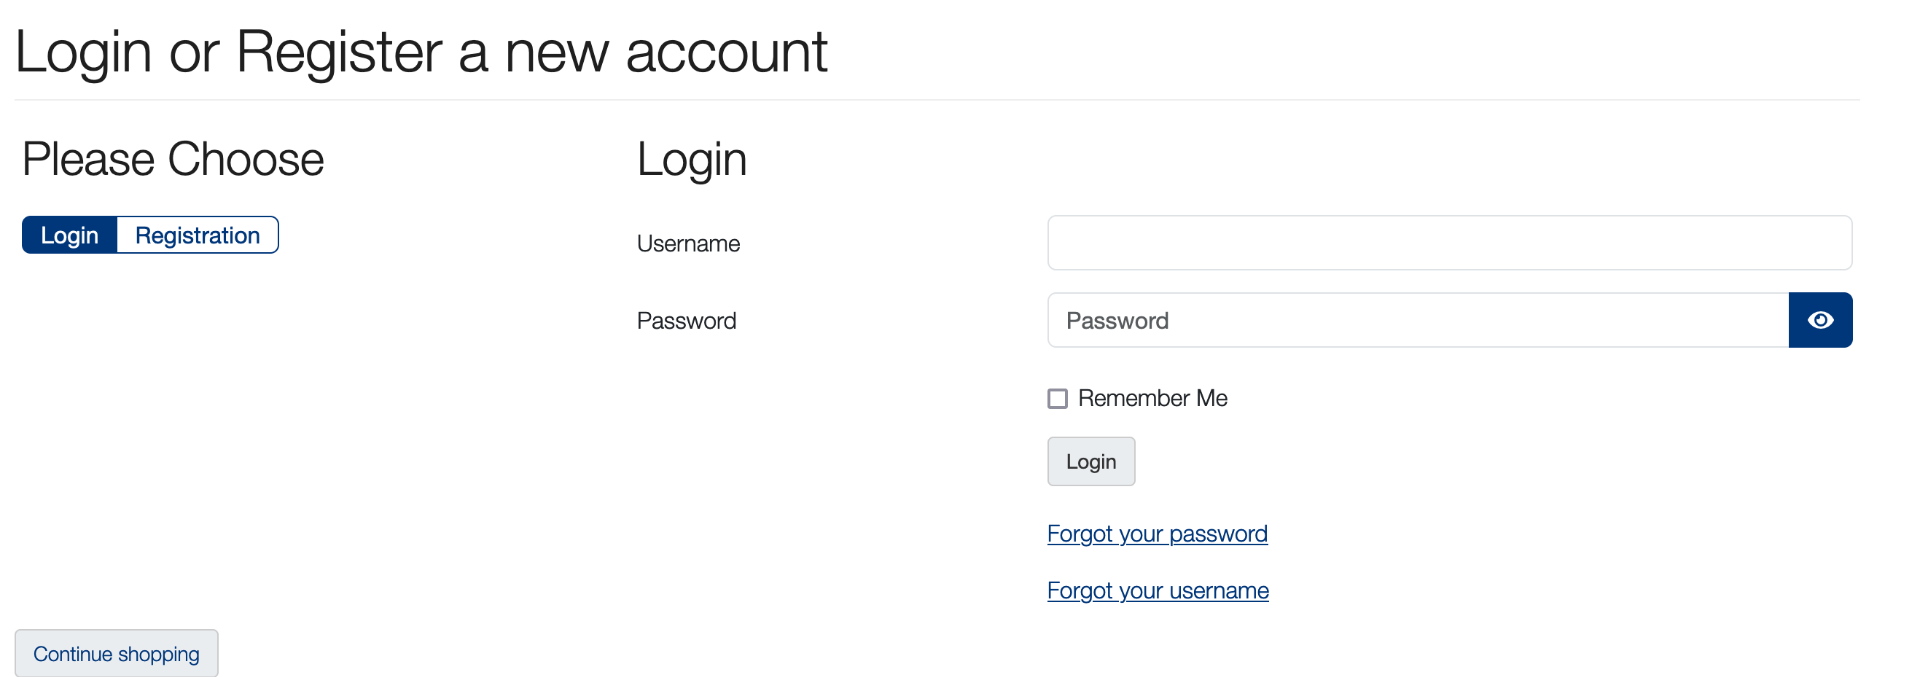1920x677 pixels.
Task: Tick the Remember Me checkbox
Action: pyautogui.click(x=1057, y=399)
